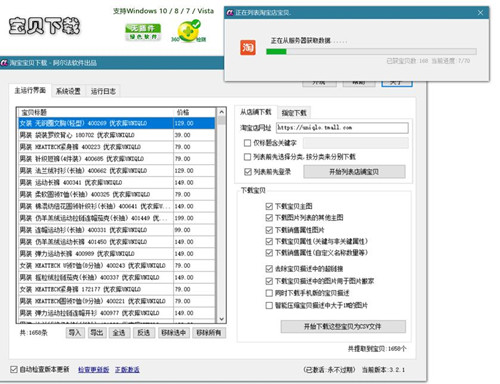Select row 男装 摇粒绒拉链茄克(长袖) 400337
This screenshot has height=384, width=500.
coord(117,277)
